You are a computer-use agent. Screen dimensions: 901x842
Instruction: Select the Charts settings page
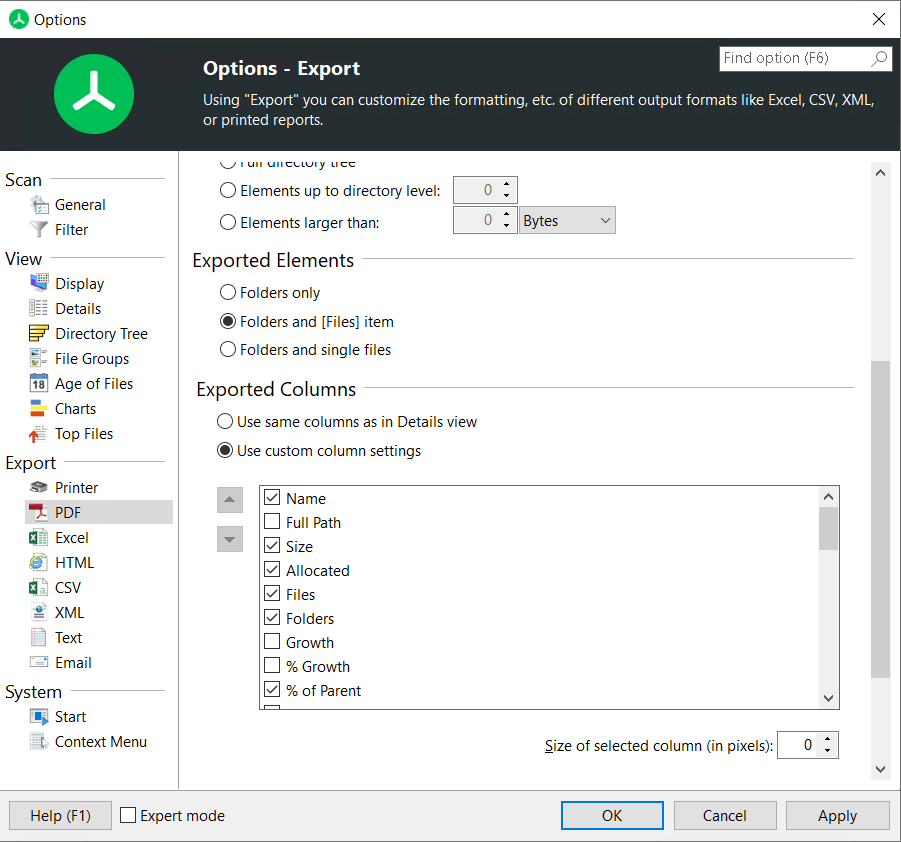tap(73, 408)
